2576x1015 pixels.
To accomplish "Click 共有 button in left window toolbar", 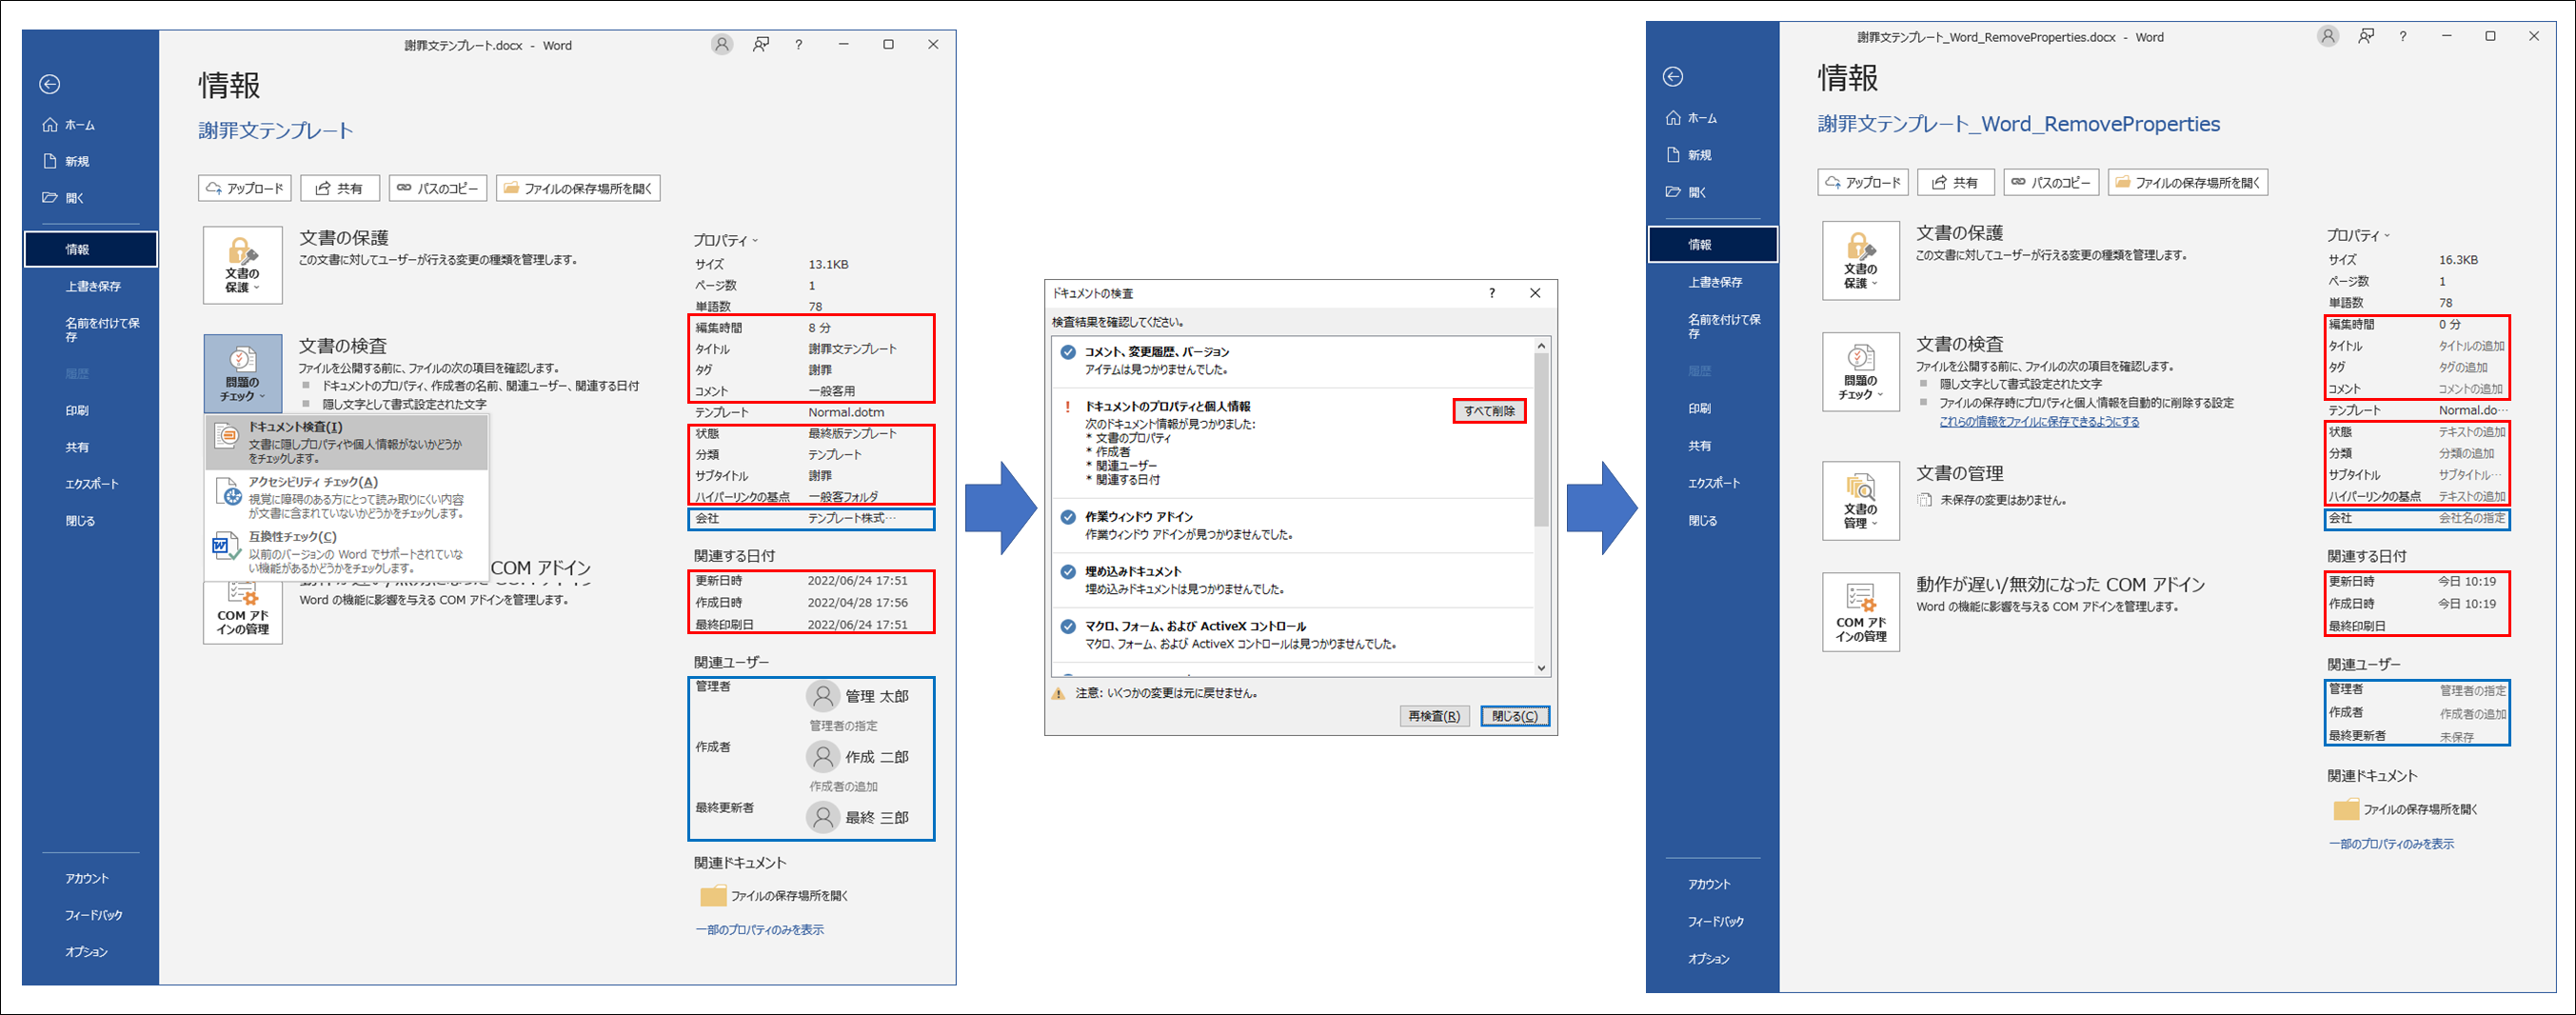I will pos(340,188).
